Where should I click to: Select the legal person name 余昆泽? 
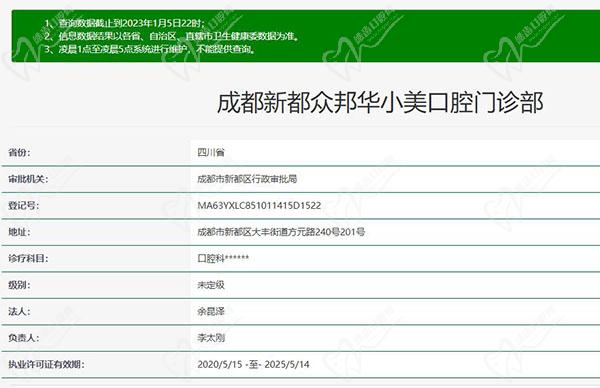[x=211, y=311]
